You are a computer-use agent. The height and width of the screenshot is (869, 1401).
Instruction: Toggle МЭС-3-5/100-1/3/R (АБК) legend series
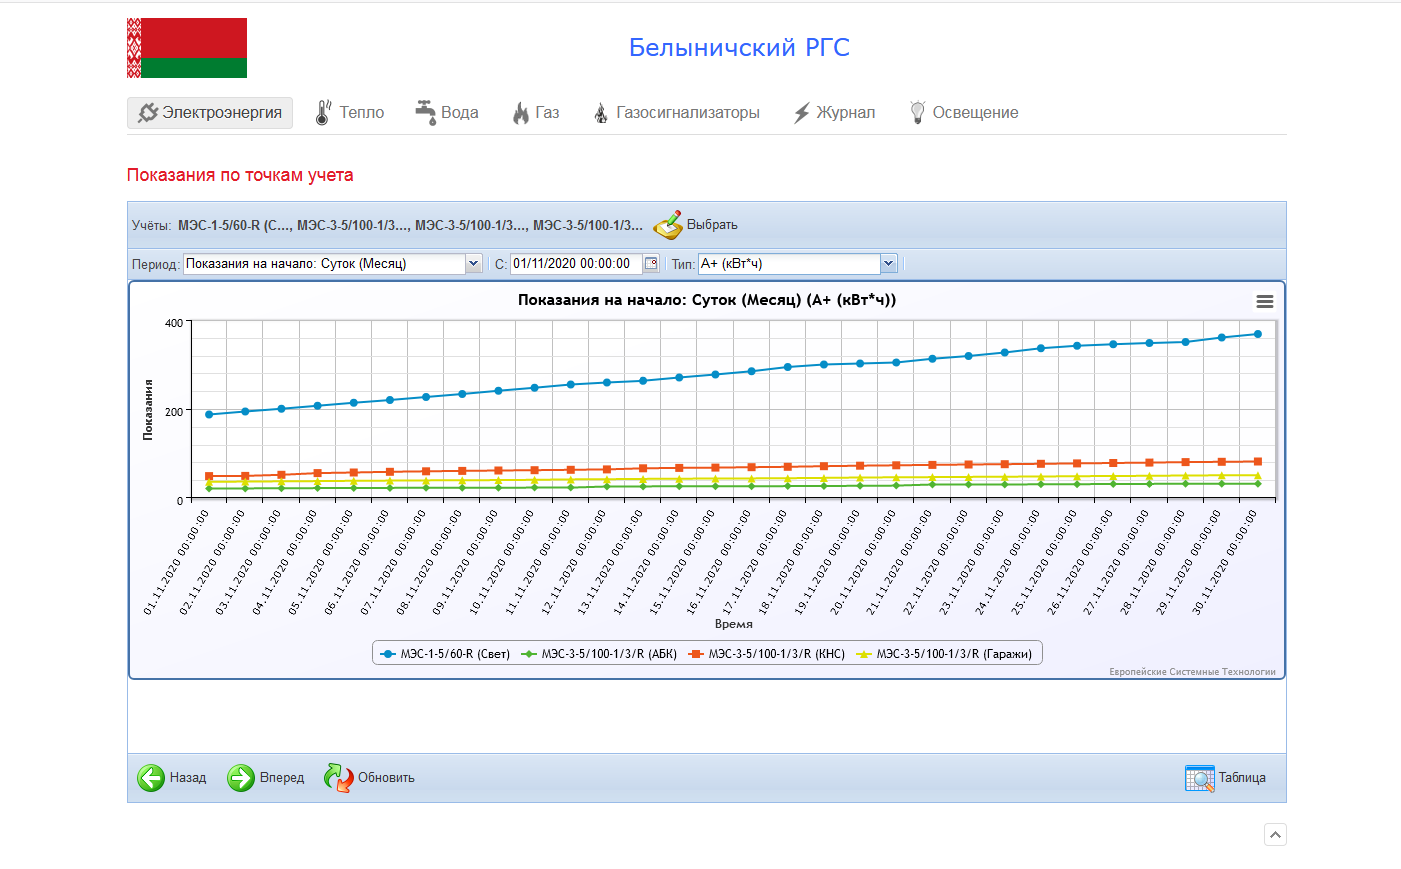point(599,654)
